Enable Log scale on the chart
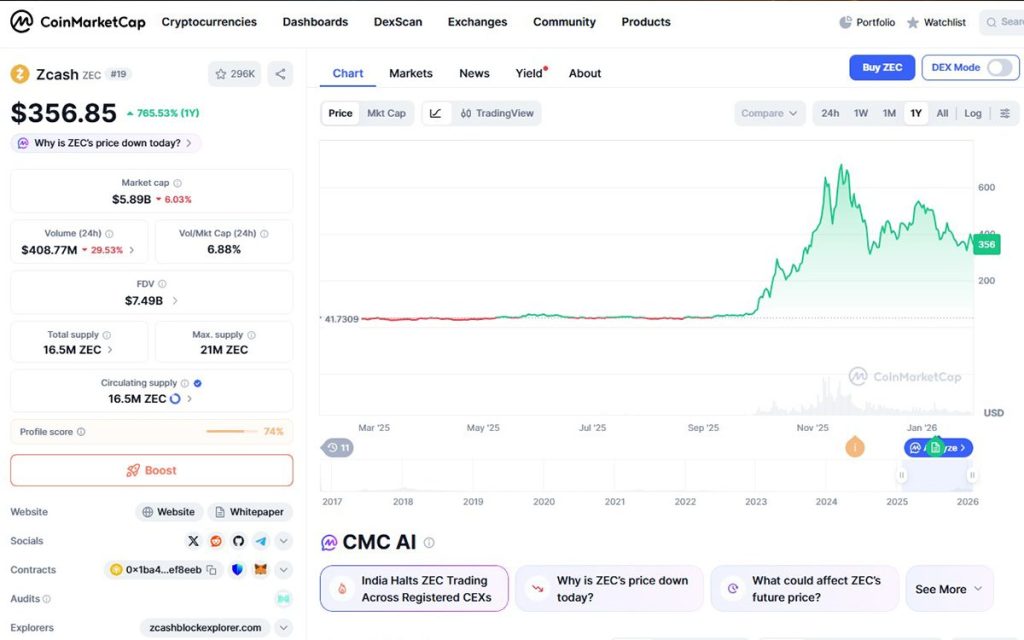Image resolution: width=1024 pixels, height=640 pixels. (973, 114)
